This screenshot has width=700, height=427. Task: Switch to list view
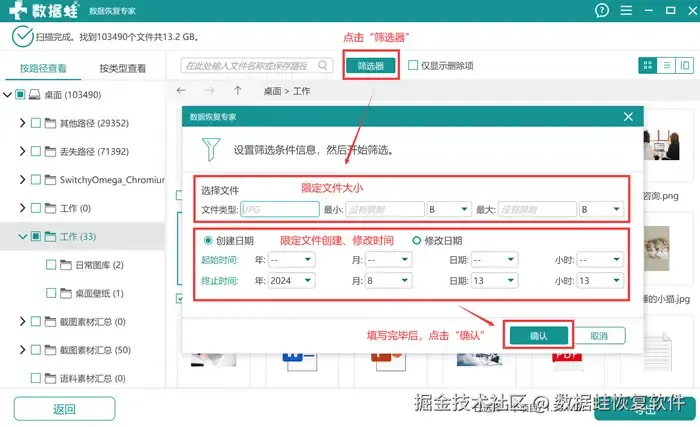pyautogui.click(x=666, y=66)
